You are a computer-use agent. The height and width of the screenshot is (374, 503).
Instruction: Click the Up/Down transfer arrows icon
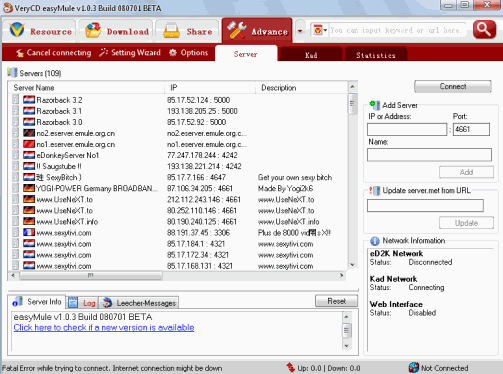[291, 368]
